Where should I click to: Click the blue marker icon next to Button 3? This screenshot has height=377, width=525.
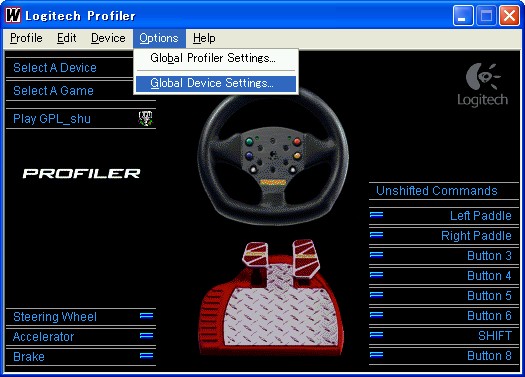click(376, 255)
